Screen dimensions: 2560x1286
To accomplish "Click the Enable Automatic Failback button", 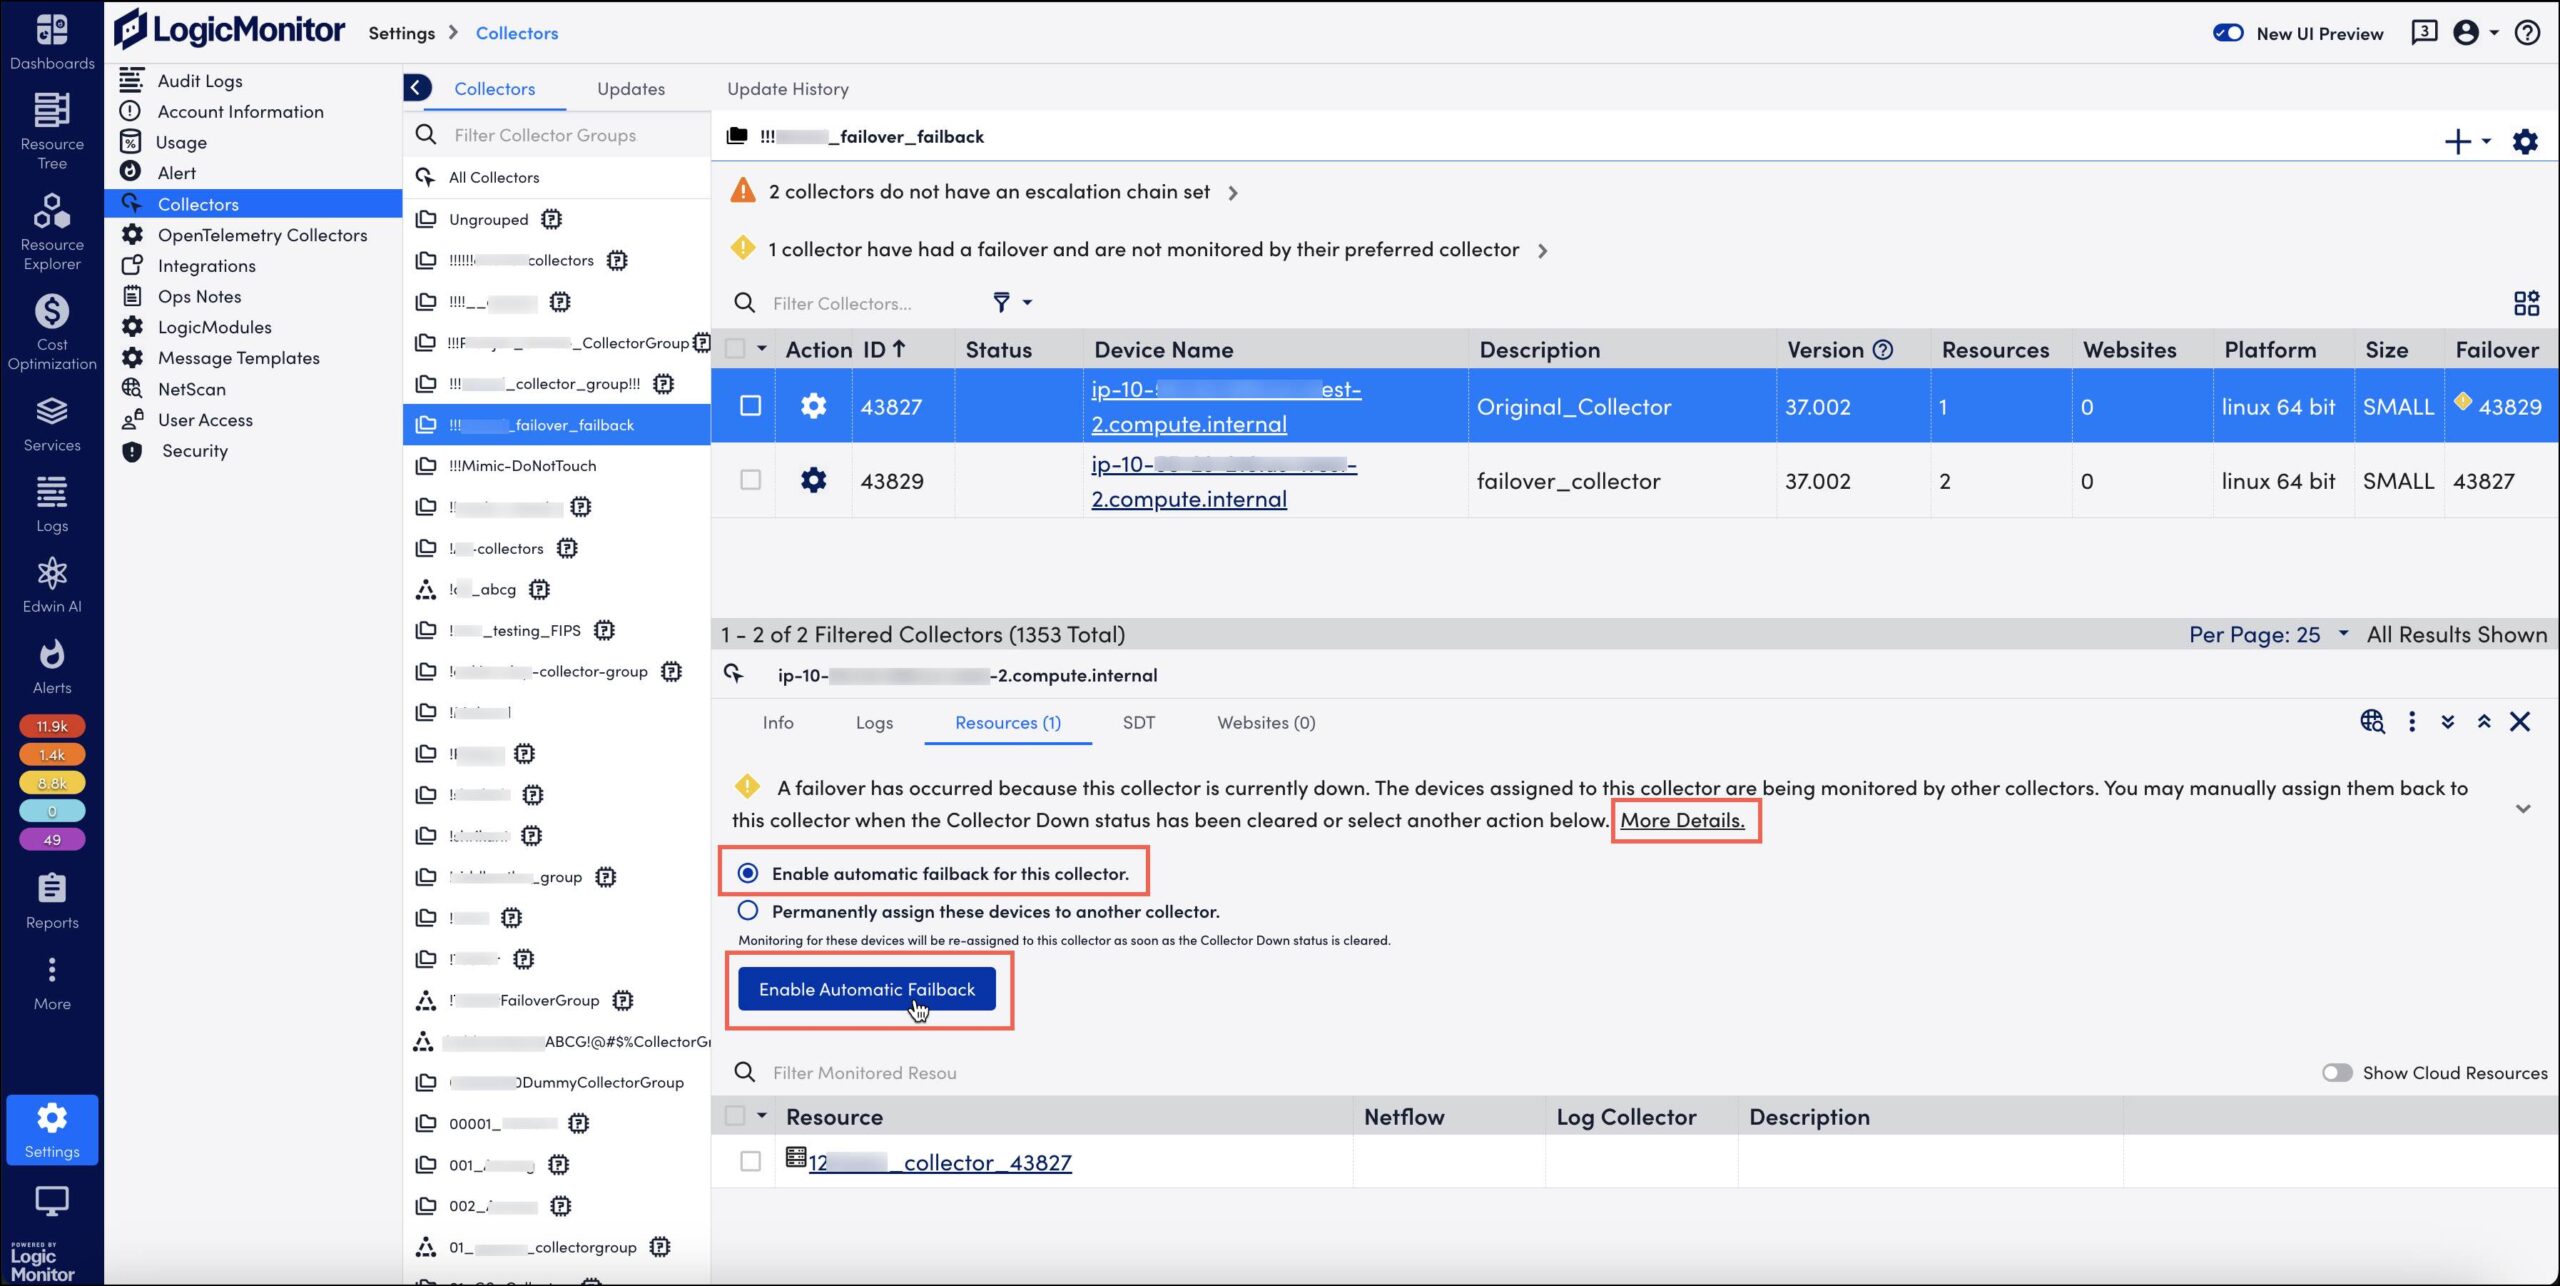I will (x=866, y=989).
